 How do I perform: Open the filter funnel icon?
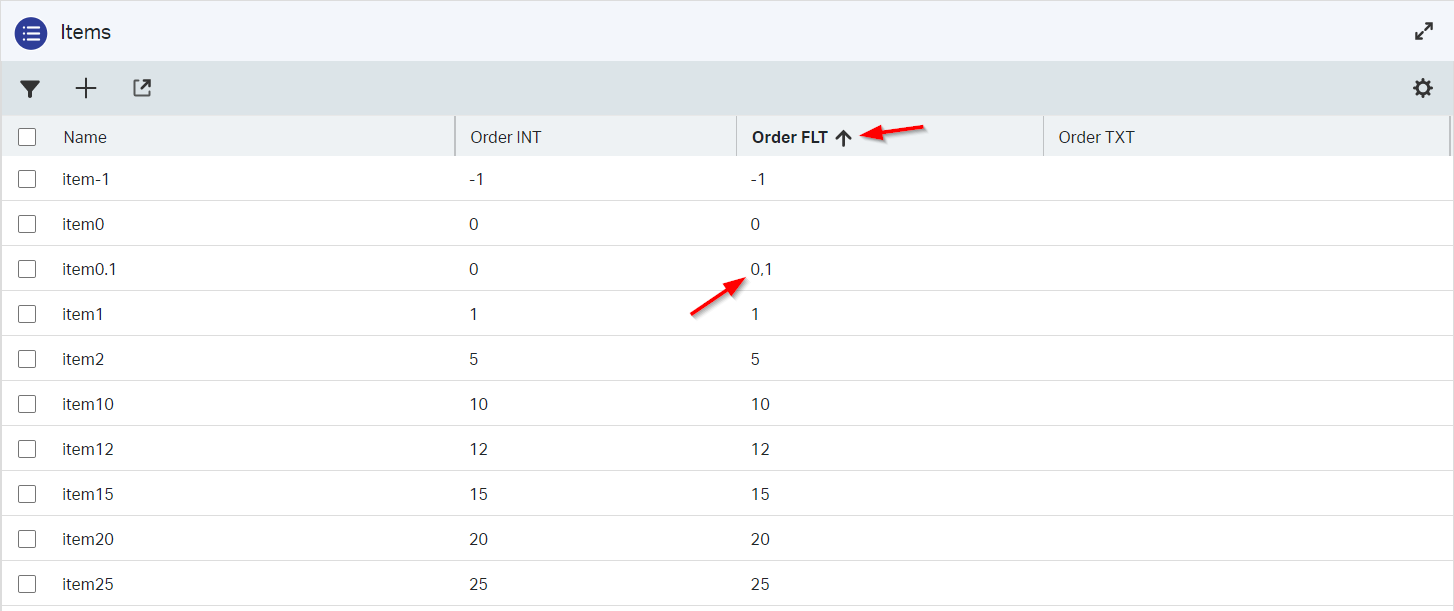(30, 89)
